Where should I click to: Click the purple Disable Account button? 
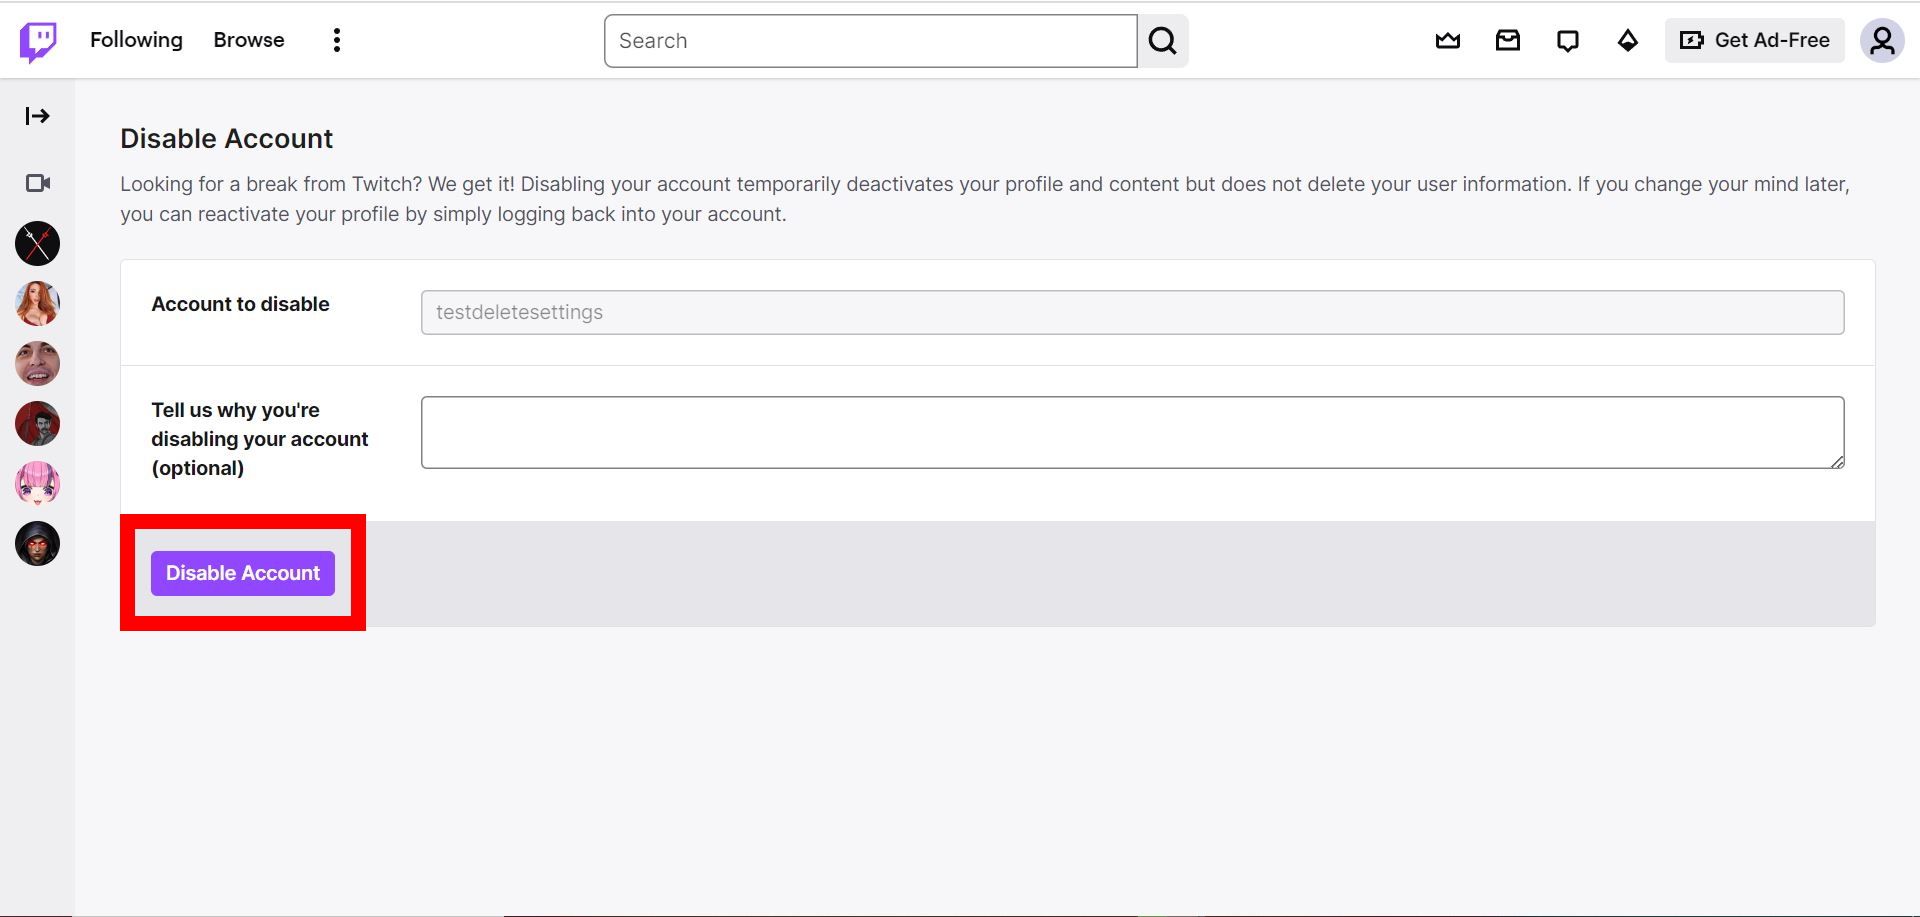[242, 573]
